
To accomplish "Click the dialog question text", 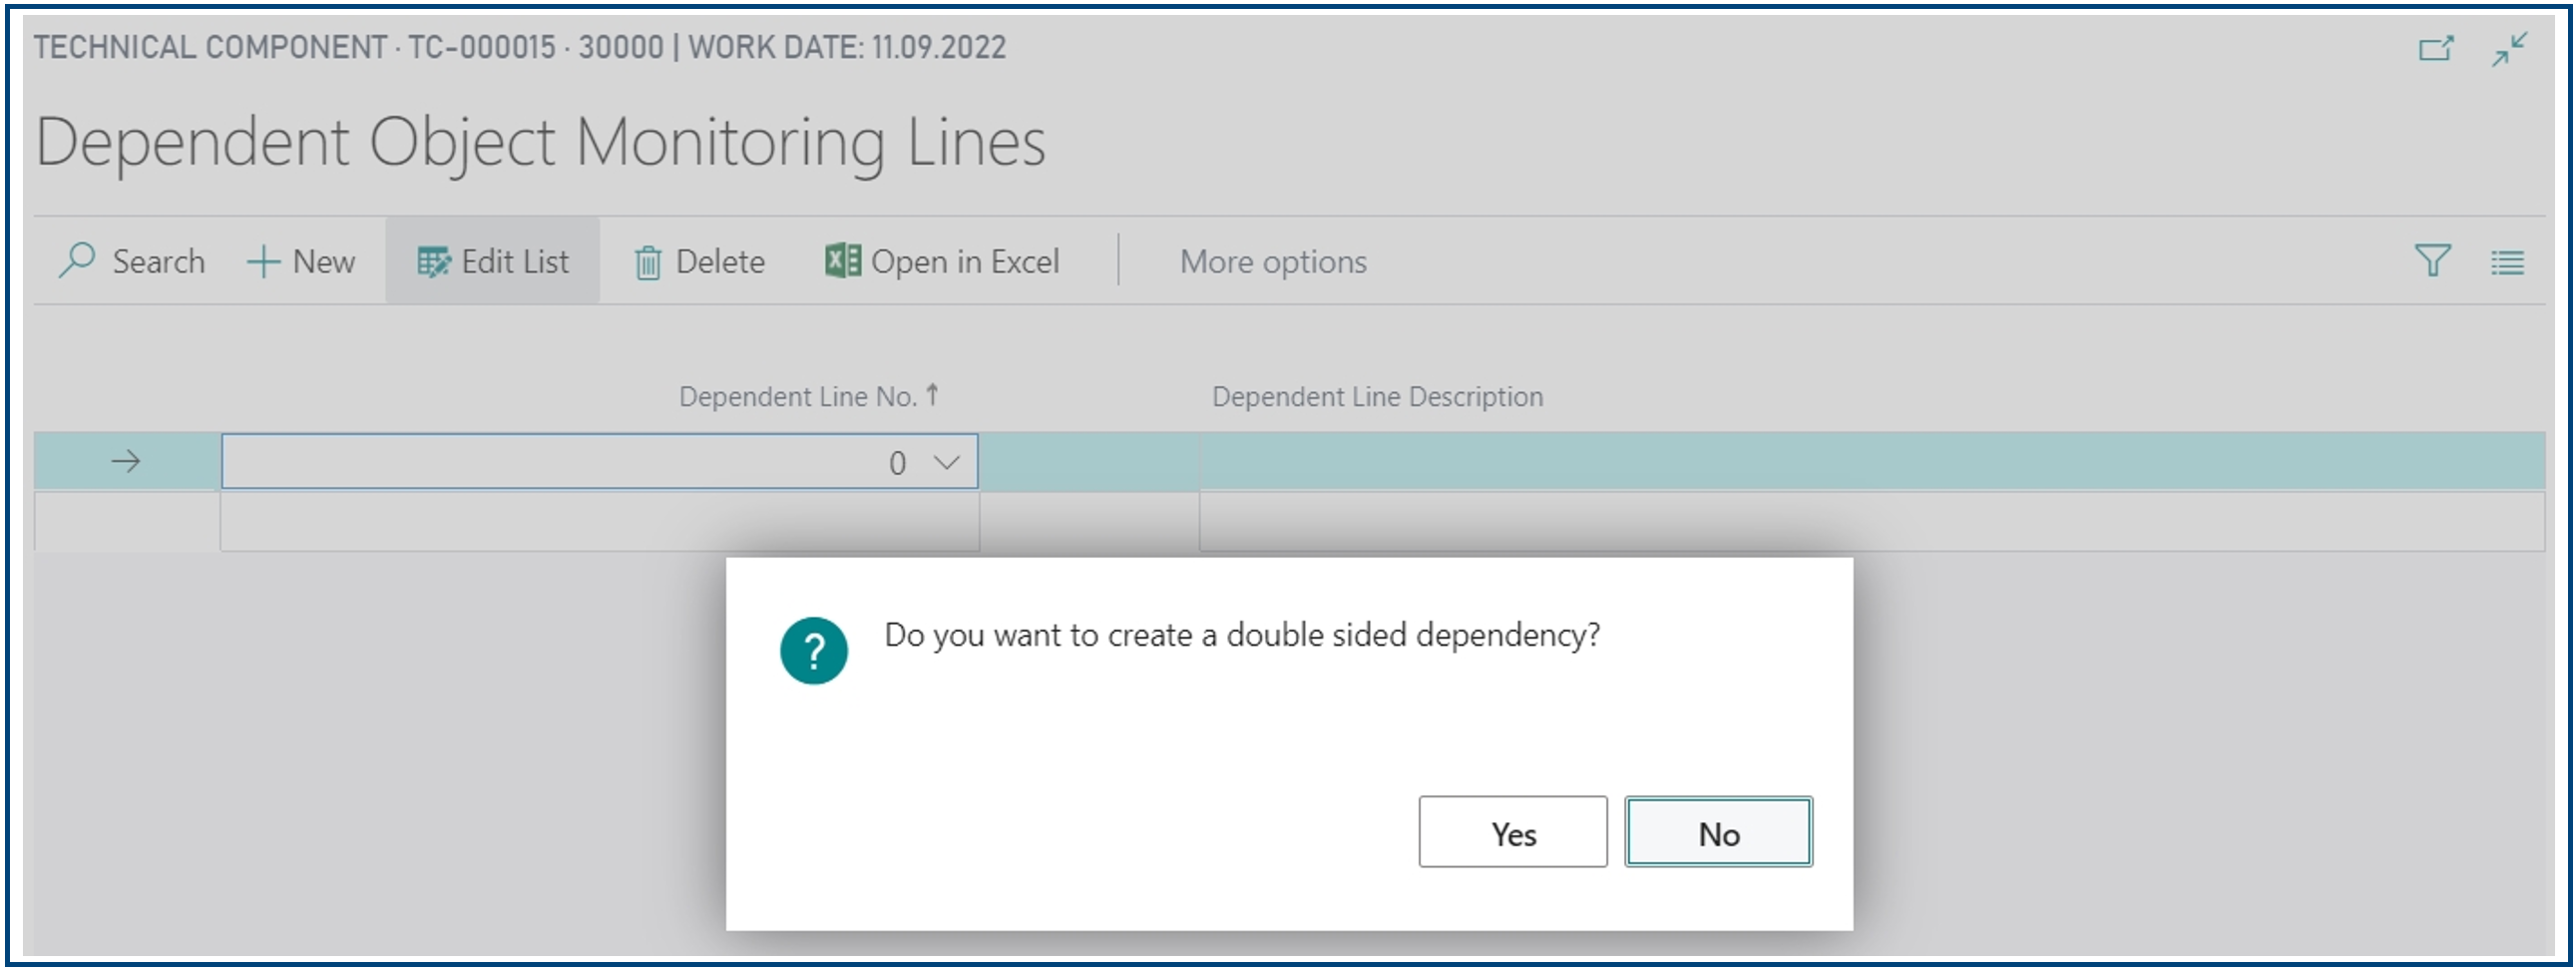I will pyautogui.click(x=1243, y=635).
